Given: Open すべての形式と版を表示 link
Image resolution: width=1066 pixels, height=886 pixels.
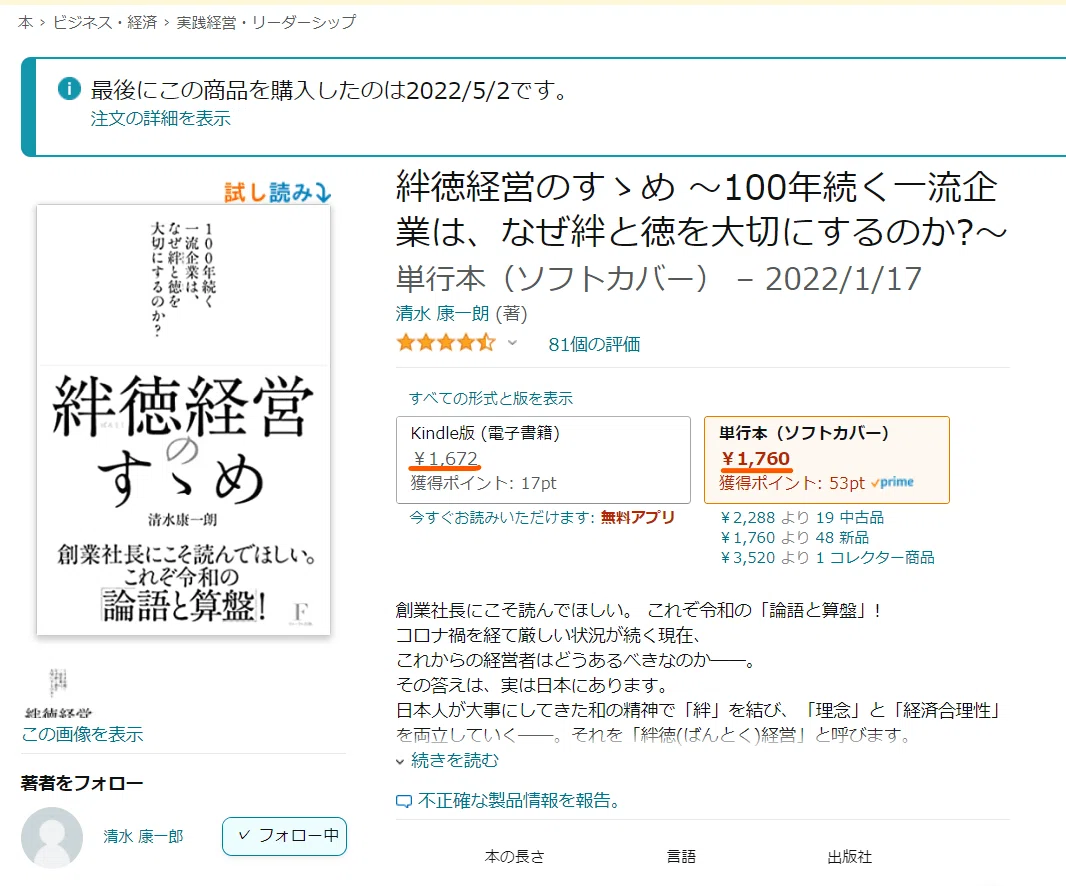Looking at the screenshot, I should (x=491, y=398).
